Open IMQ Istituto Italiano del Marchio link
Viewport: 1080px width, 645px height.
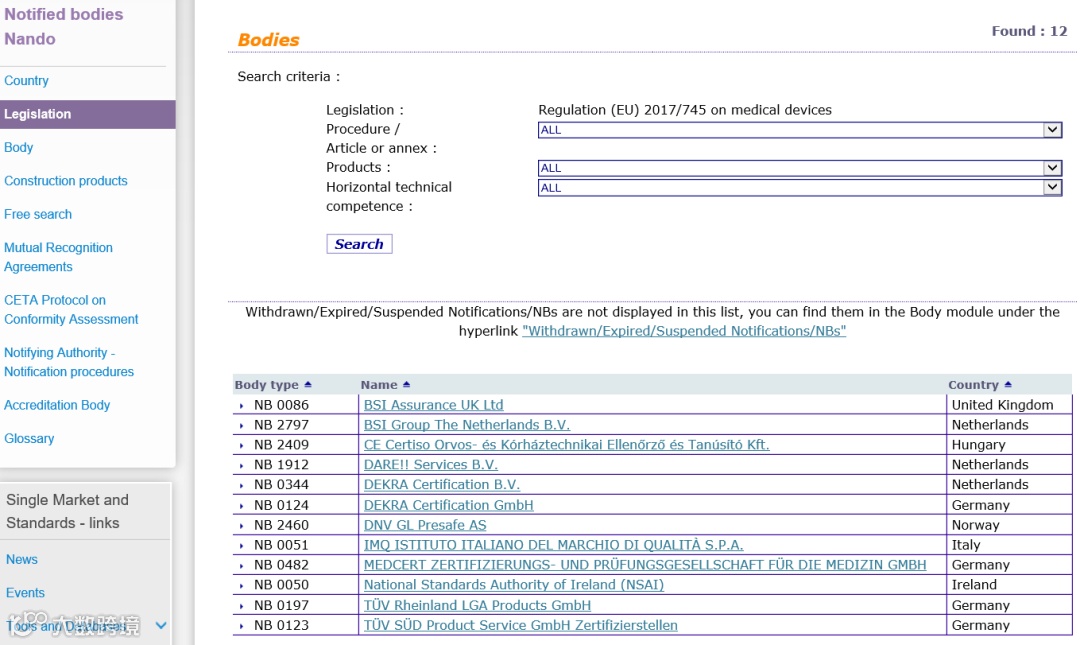(553, 545)
